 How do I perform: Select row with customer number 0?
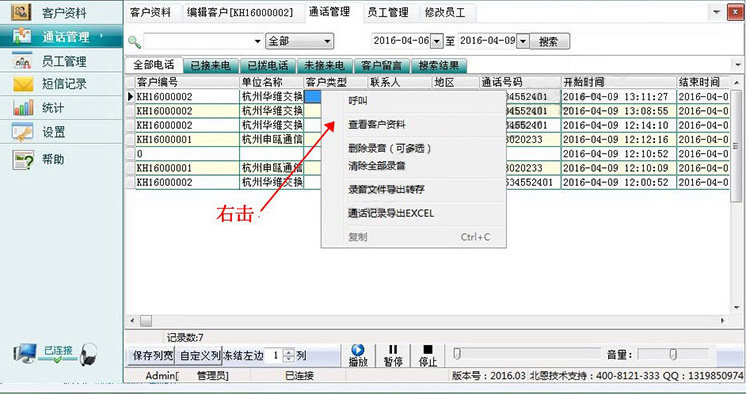pyautogui.click(x=427, y=154)
